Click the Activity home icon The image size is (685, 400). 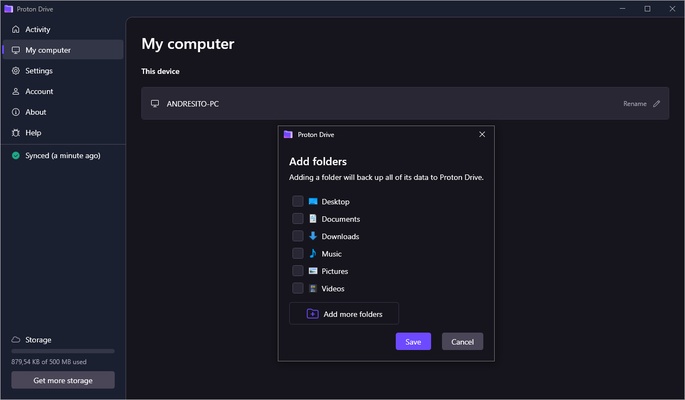16,29
